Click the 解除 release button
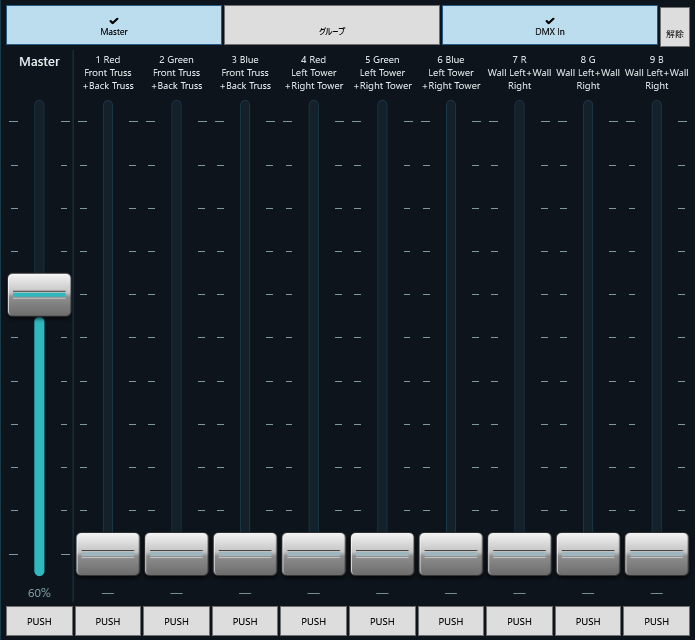The width and height of the screenshot is (696, 640). tap(675, 27)
